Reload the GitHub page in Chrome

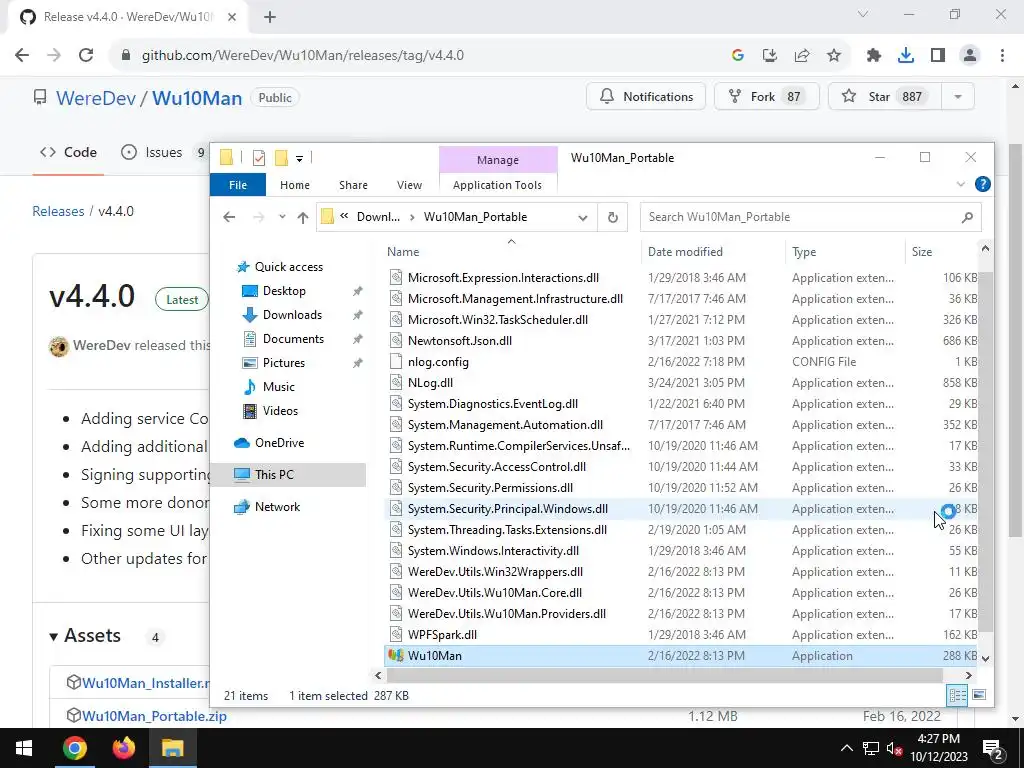86,56
